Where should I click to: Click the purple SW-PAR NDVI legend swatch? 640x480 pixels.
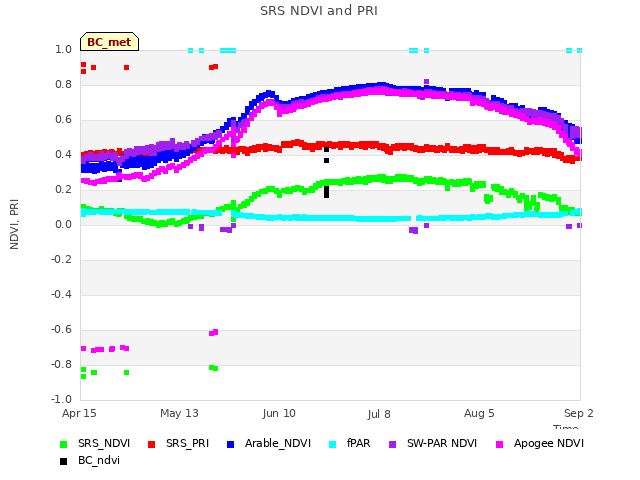[392, 444]
